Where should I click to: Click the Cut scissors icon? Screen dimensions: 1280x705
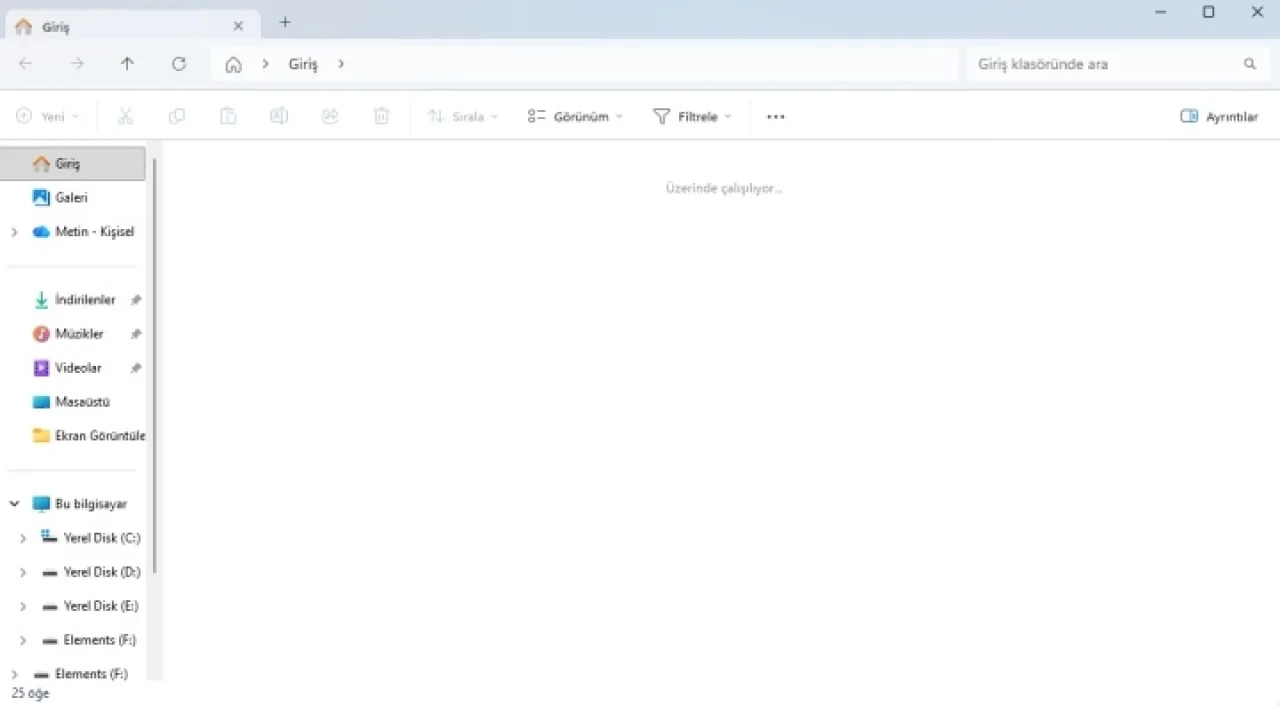125,117
